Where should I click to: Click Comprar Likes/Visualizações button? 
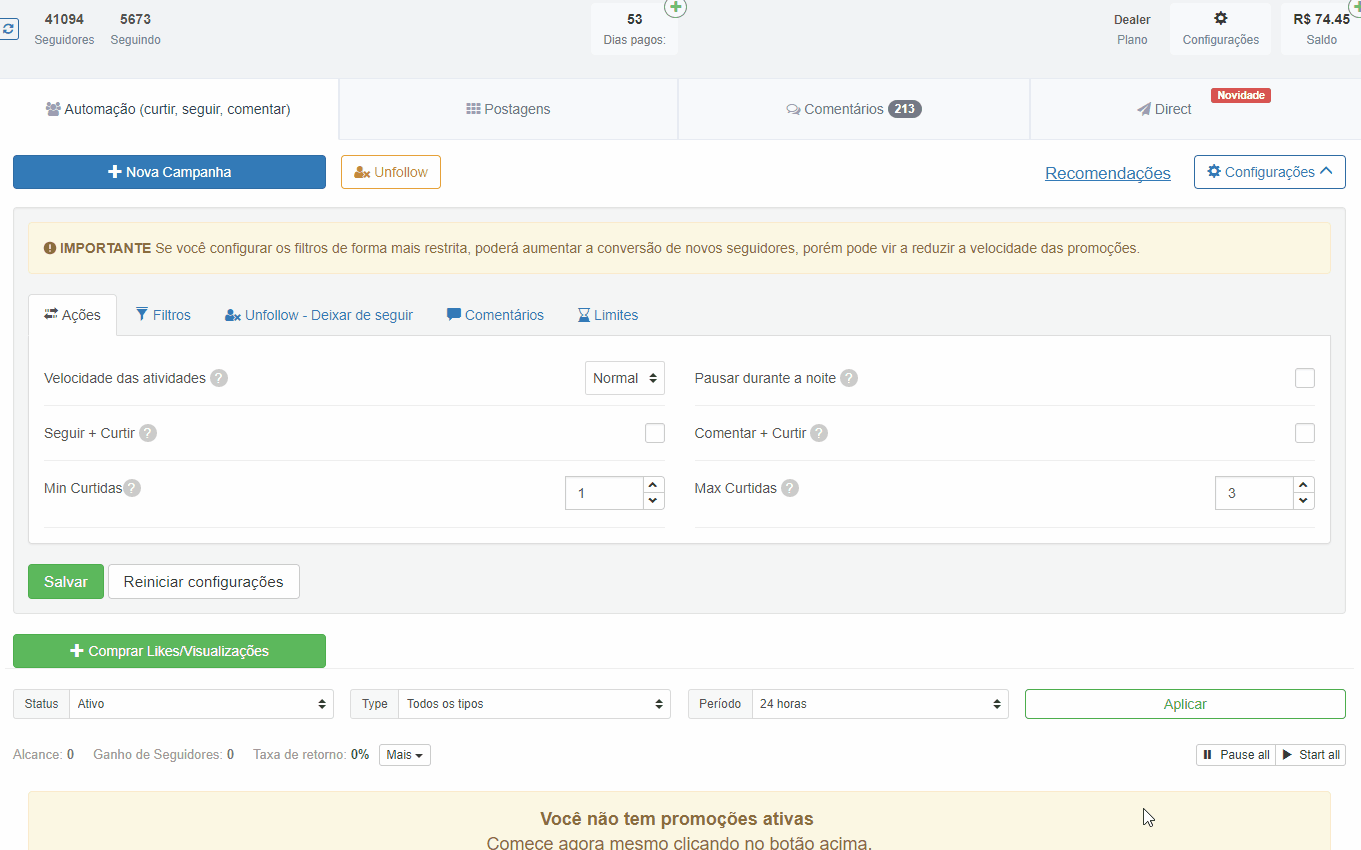click(169, 651)
